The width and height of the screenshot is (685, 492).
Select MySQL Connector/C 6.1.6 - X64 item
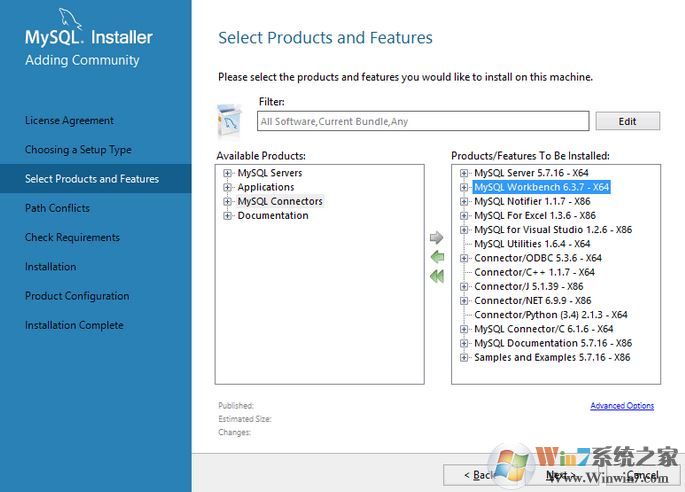(x=544, y=329)
